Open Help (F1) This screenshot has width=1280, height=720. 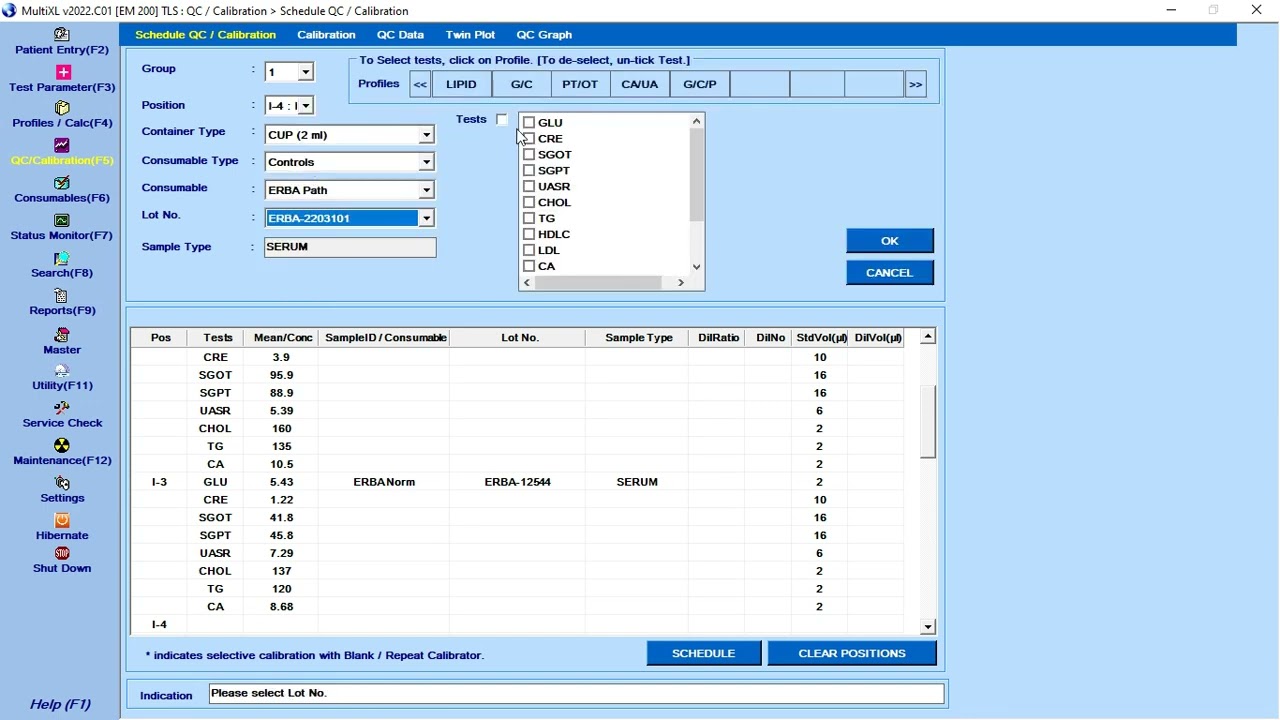(60, 704)
